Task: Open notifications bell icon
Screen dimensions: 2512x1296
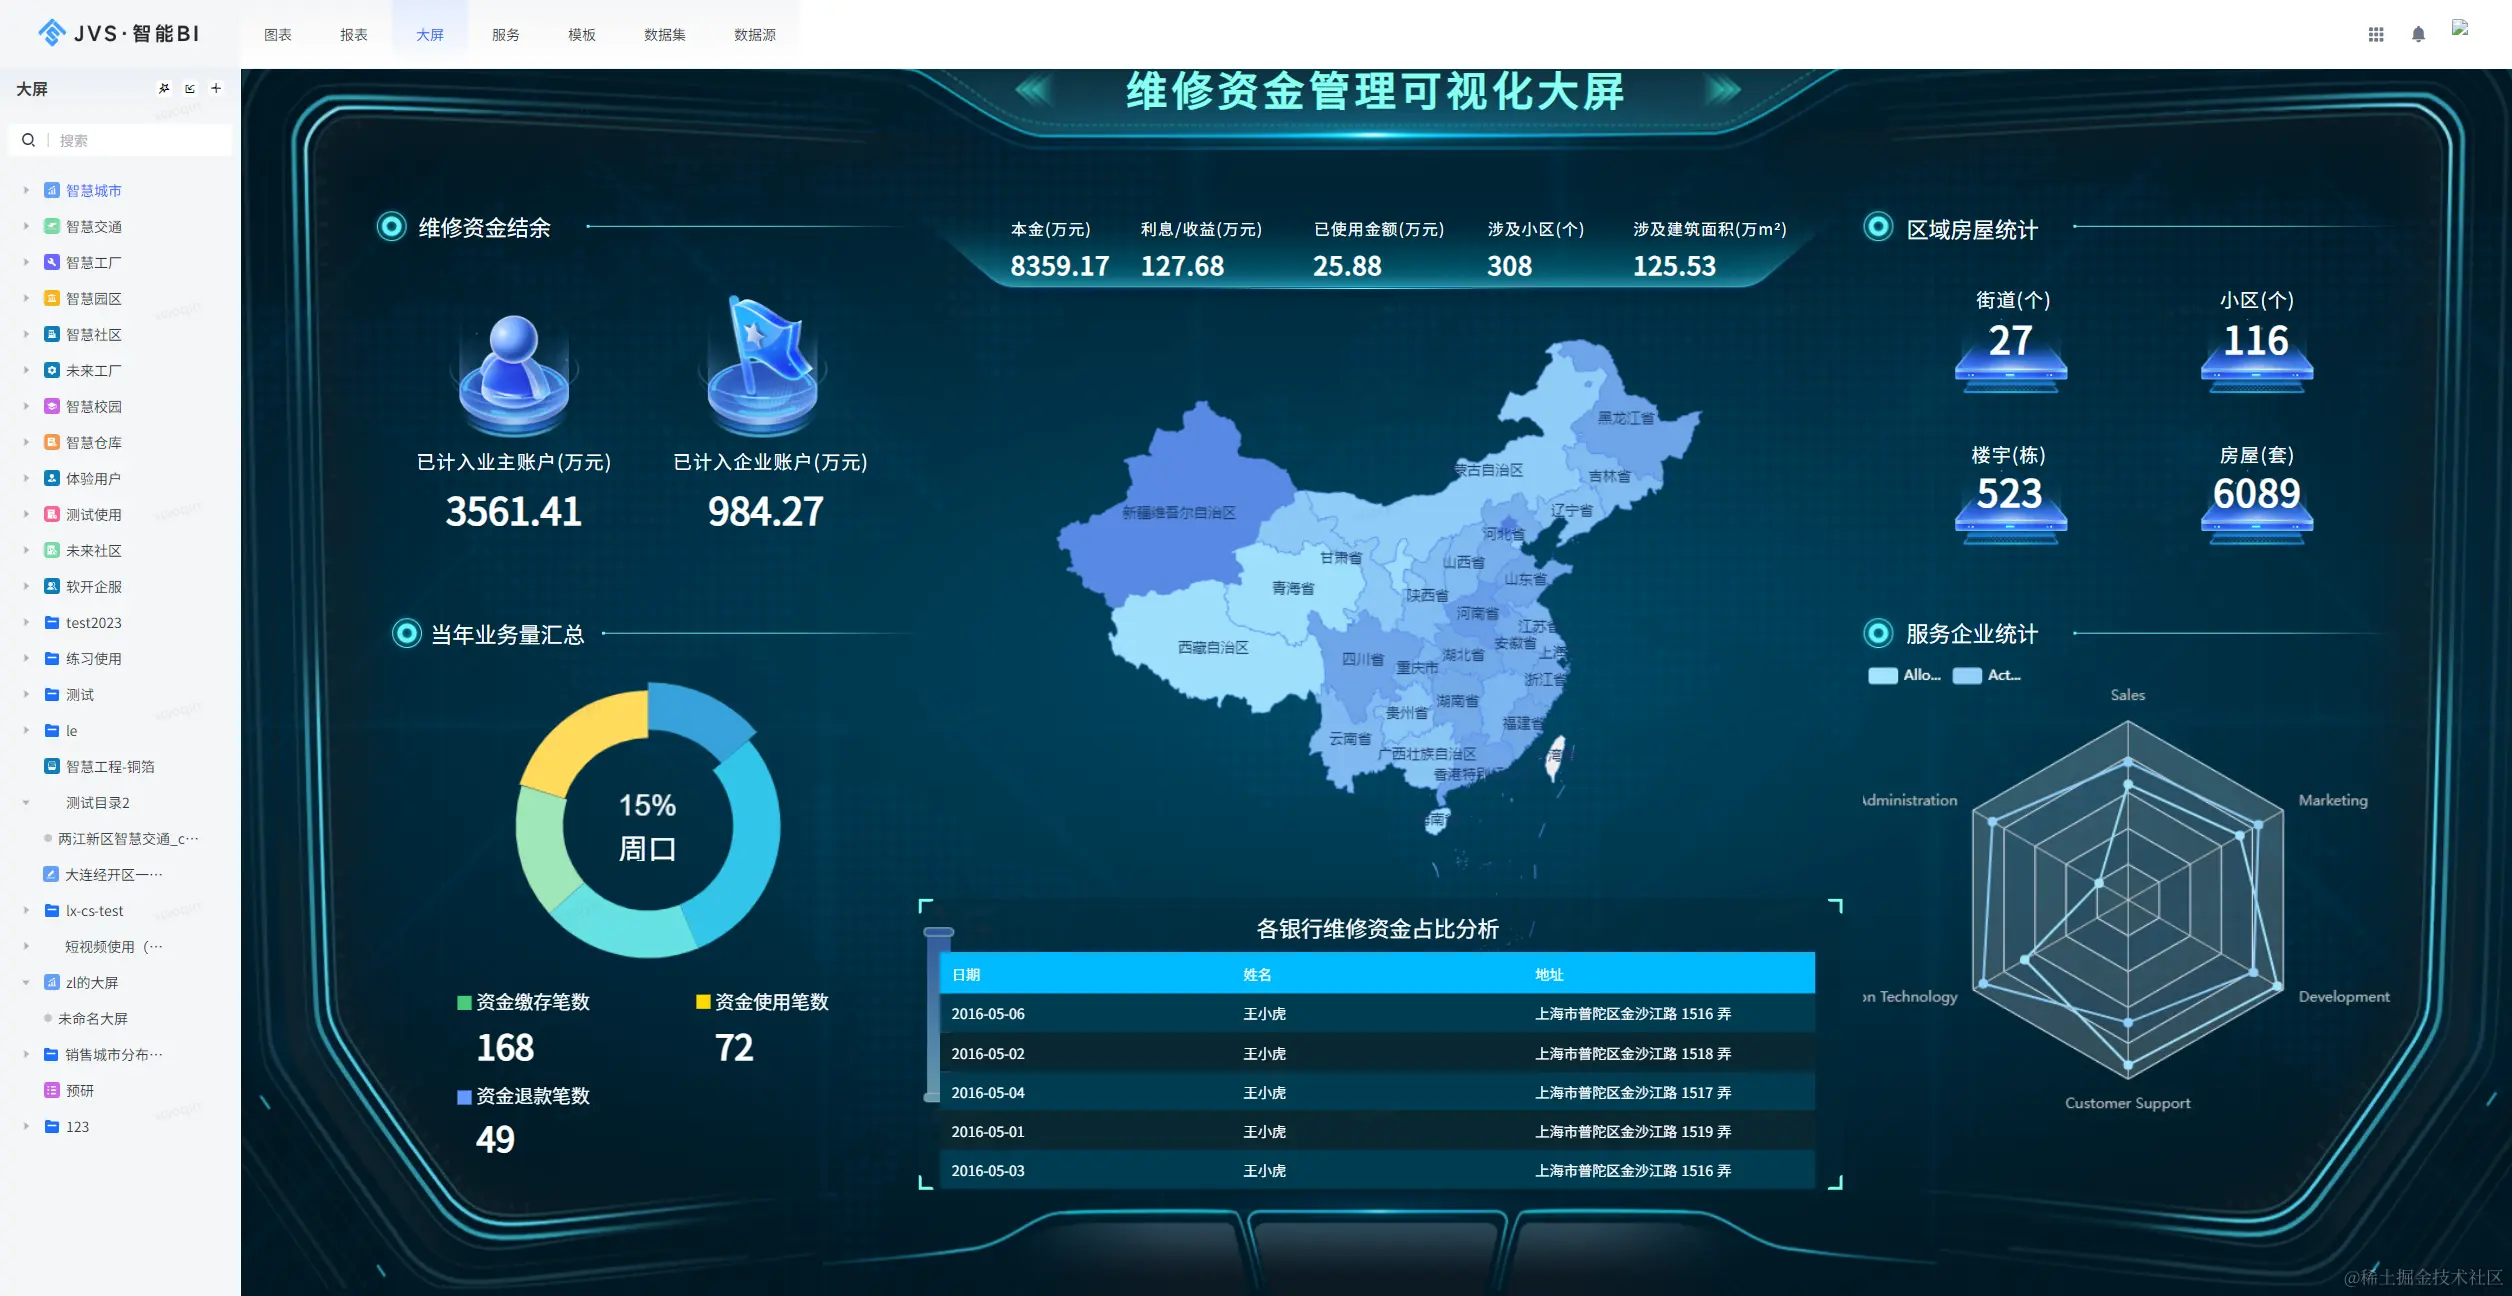Action: [x=2418, y=34]
